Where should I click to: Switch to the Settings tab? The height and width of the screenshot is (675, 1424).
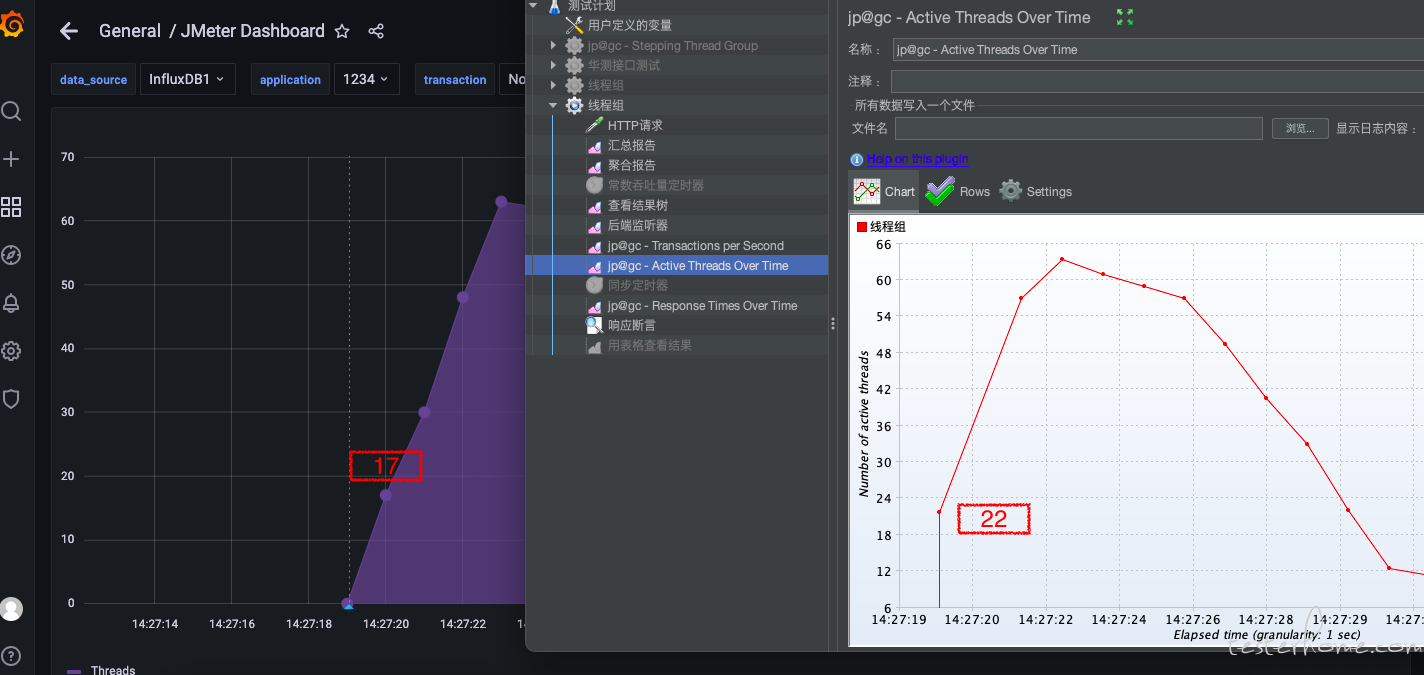1036,191
